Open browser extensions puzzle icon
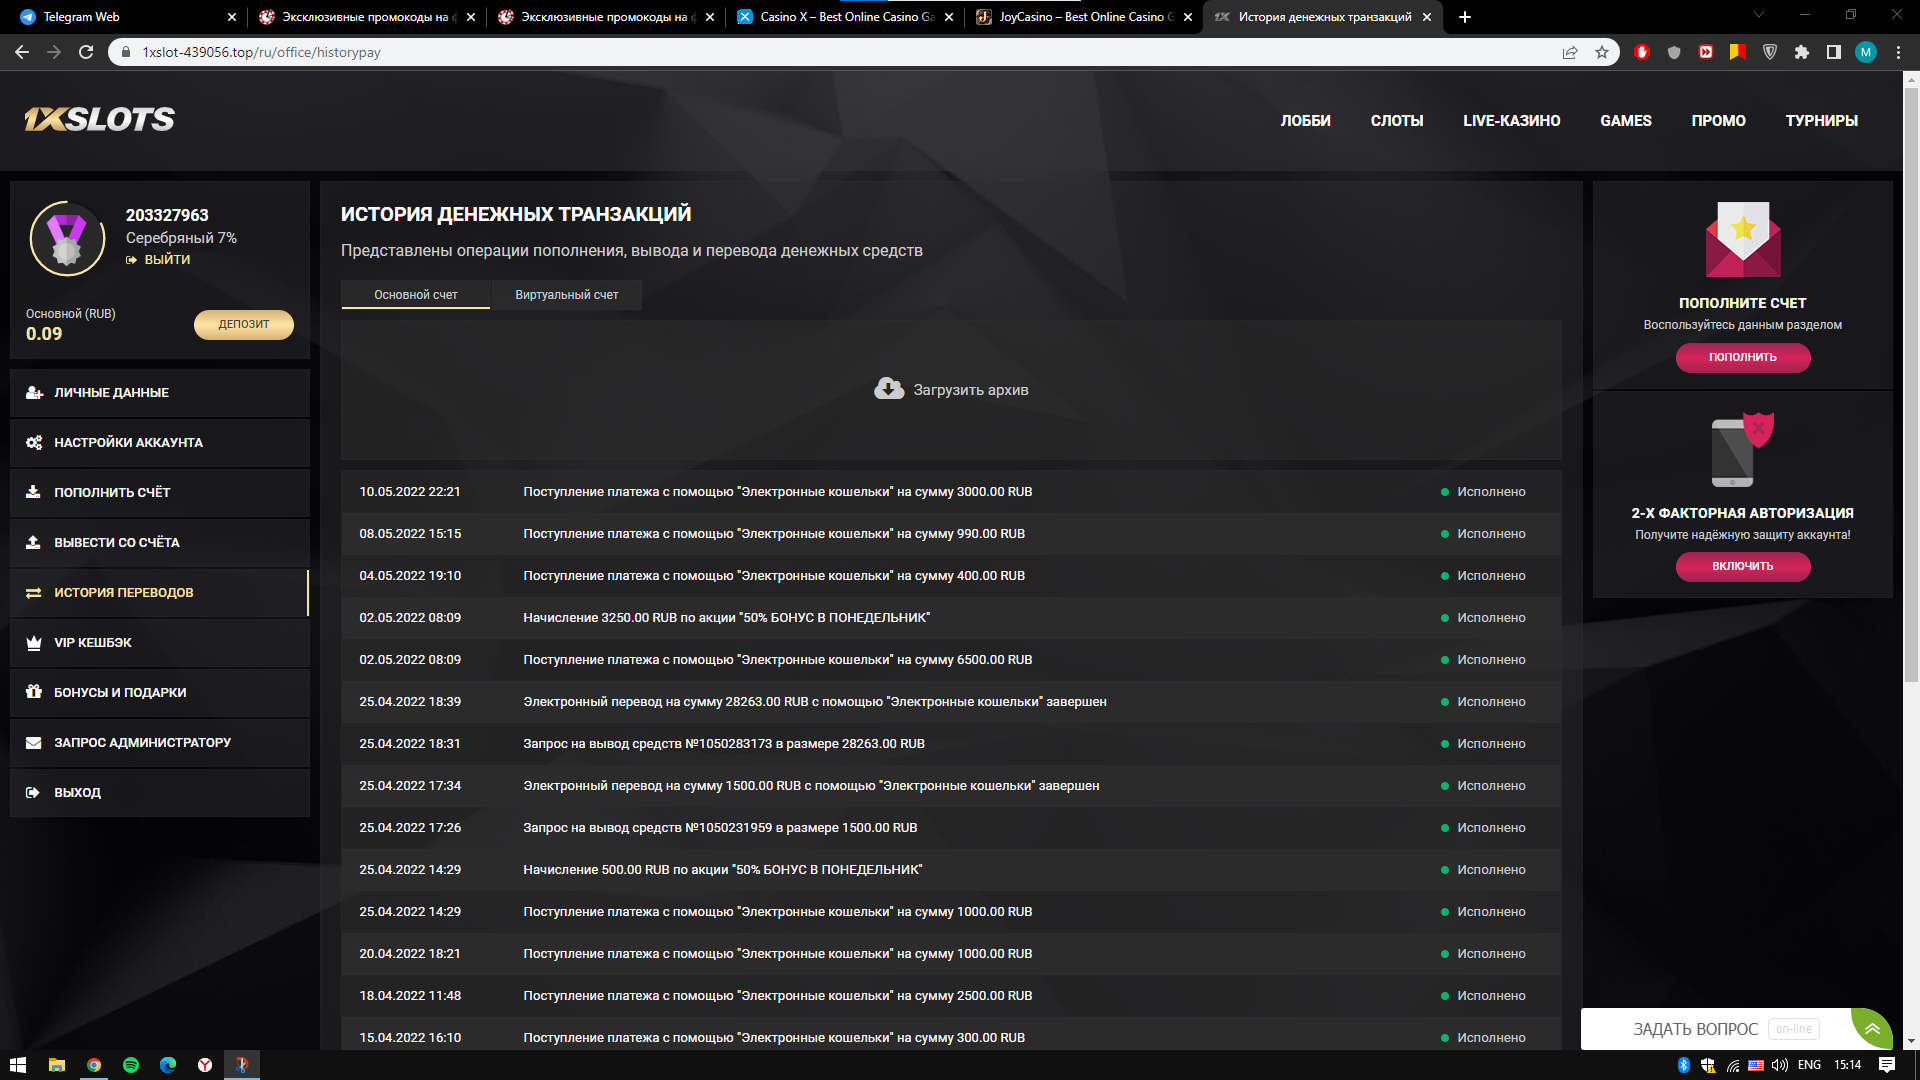 click(1802, 52)
